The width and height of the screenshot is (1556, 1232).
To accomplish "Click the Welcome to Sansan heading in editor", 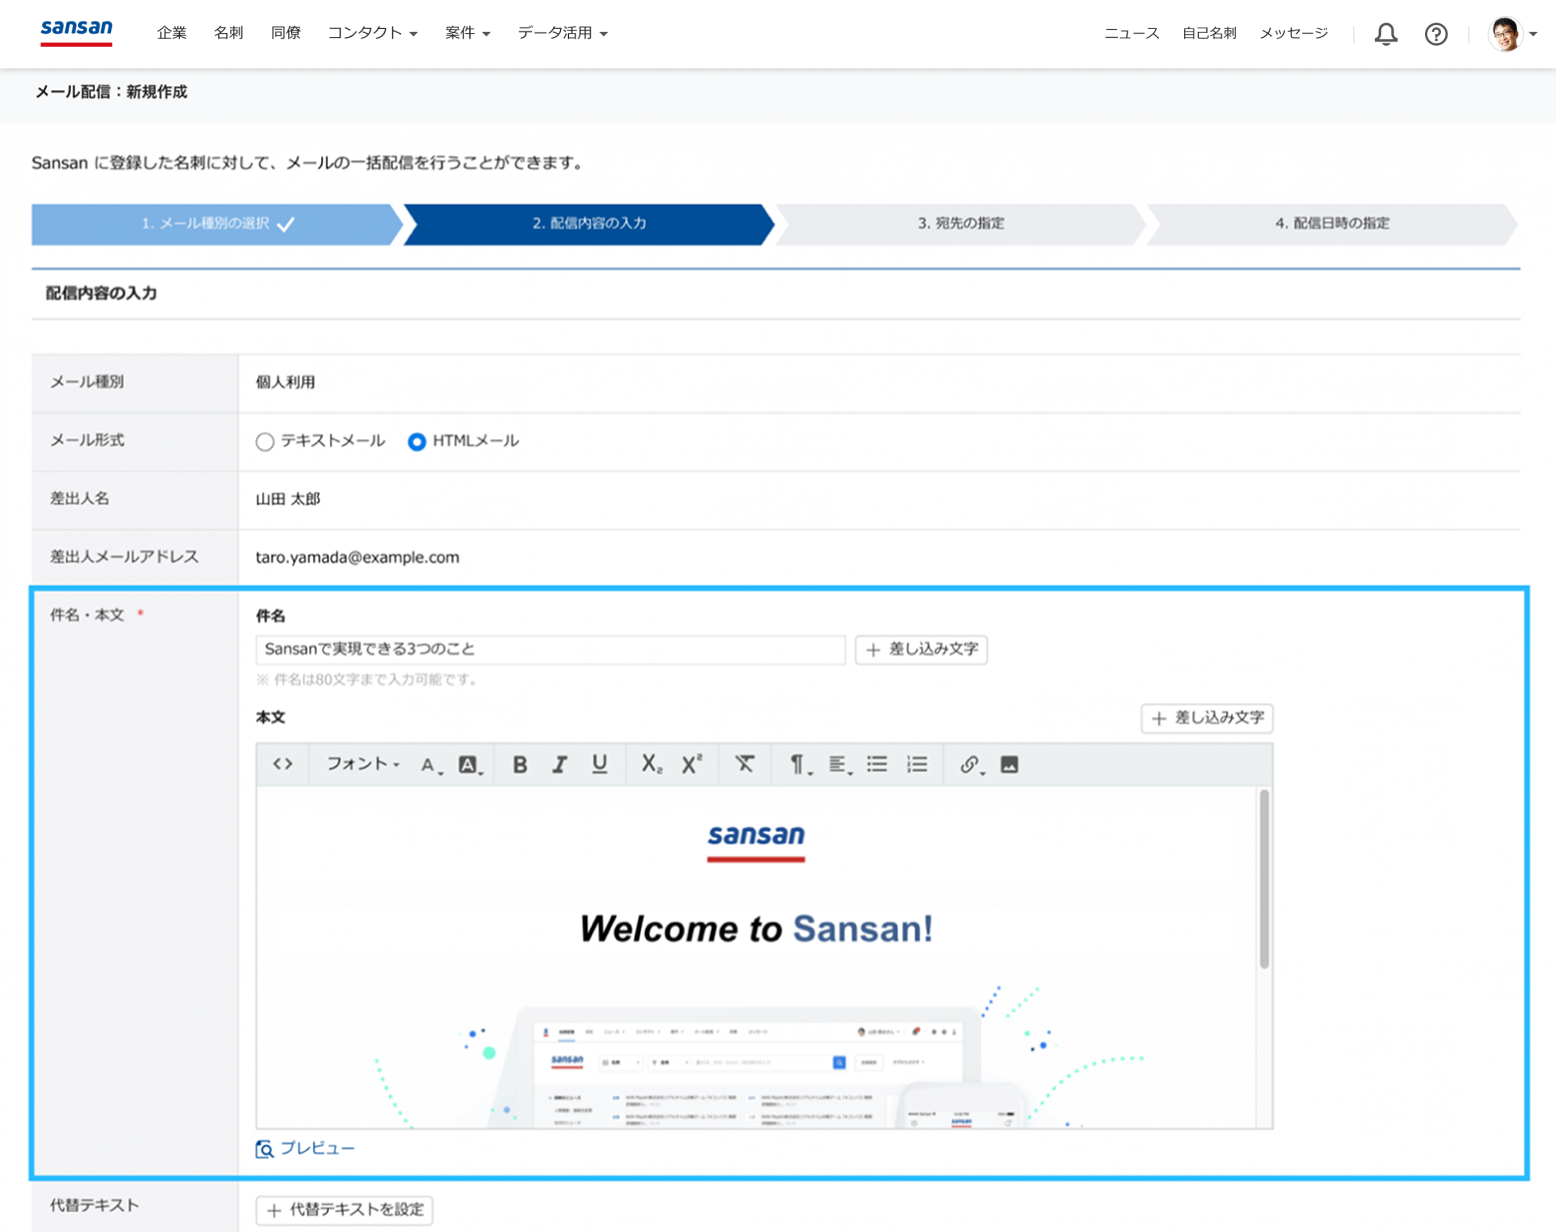I will coord(756,929).
